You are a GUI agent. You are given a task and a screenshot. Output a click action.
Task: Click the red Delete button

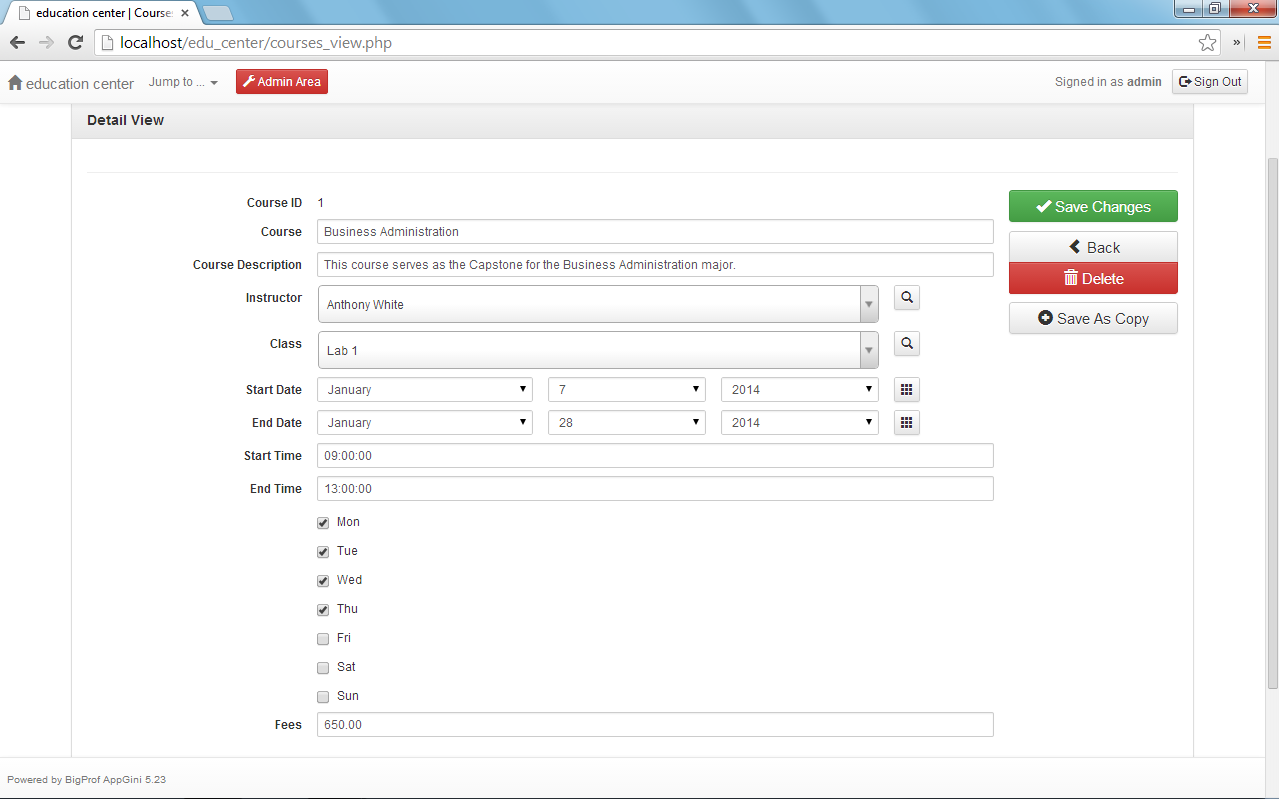click(x=1093, y=279)
